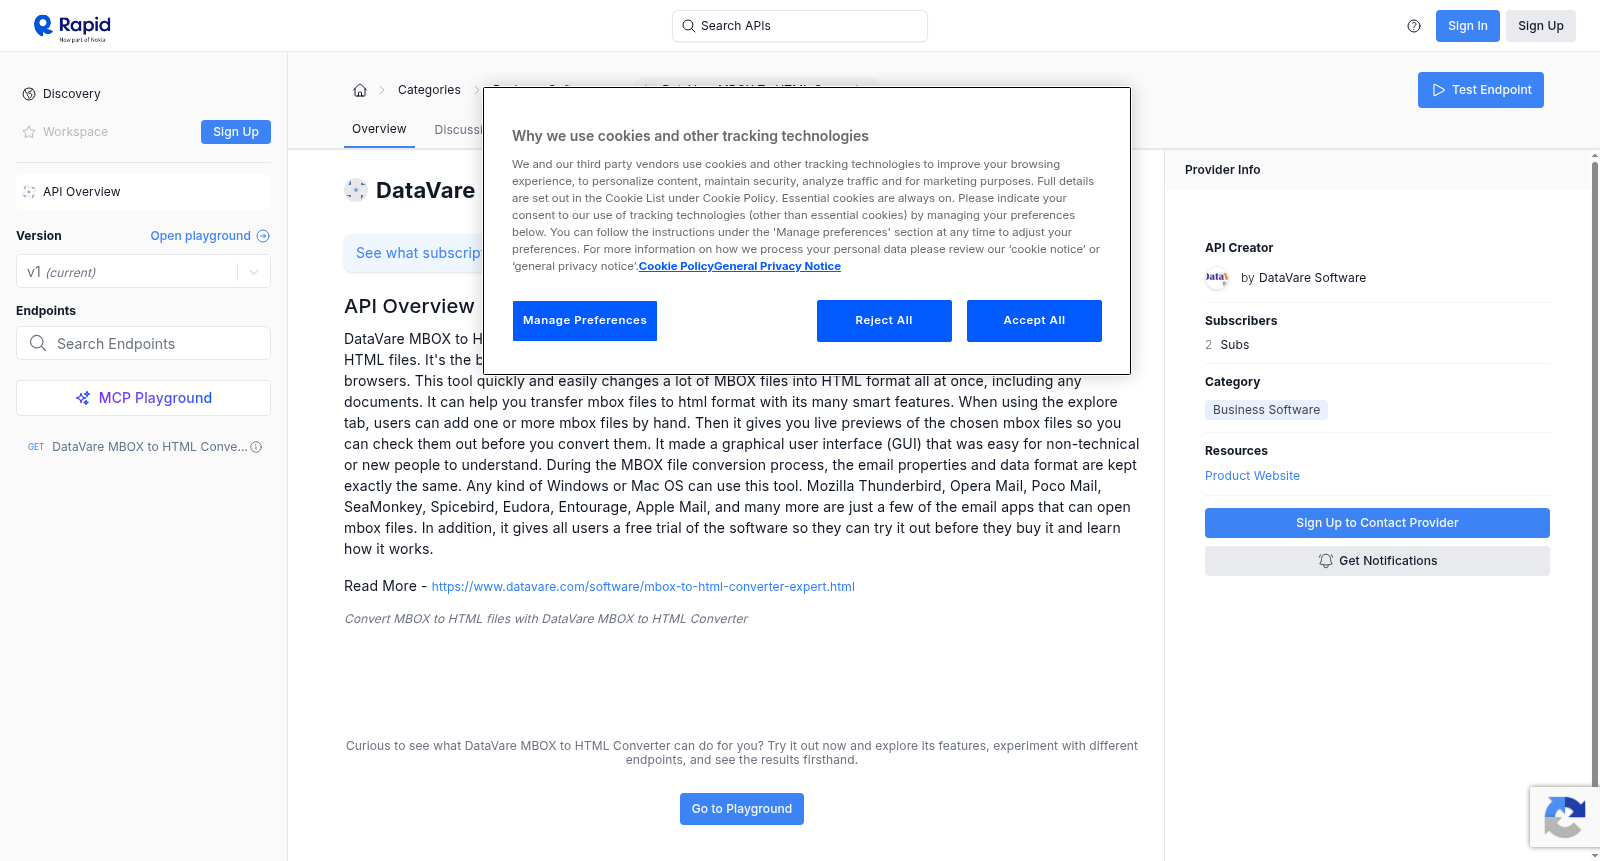Open the Product Website link
The image size is (1600, 861).
coord(1252,476)
